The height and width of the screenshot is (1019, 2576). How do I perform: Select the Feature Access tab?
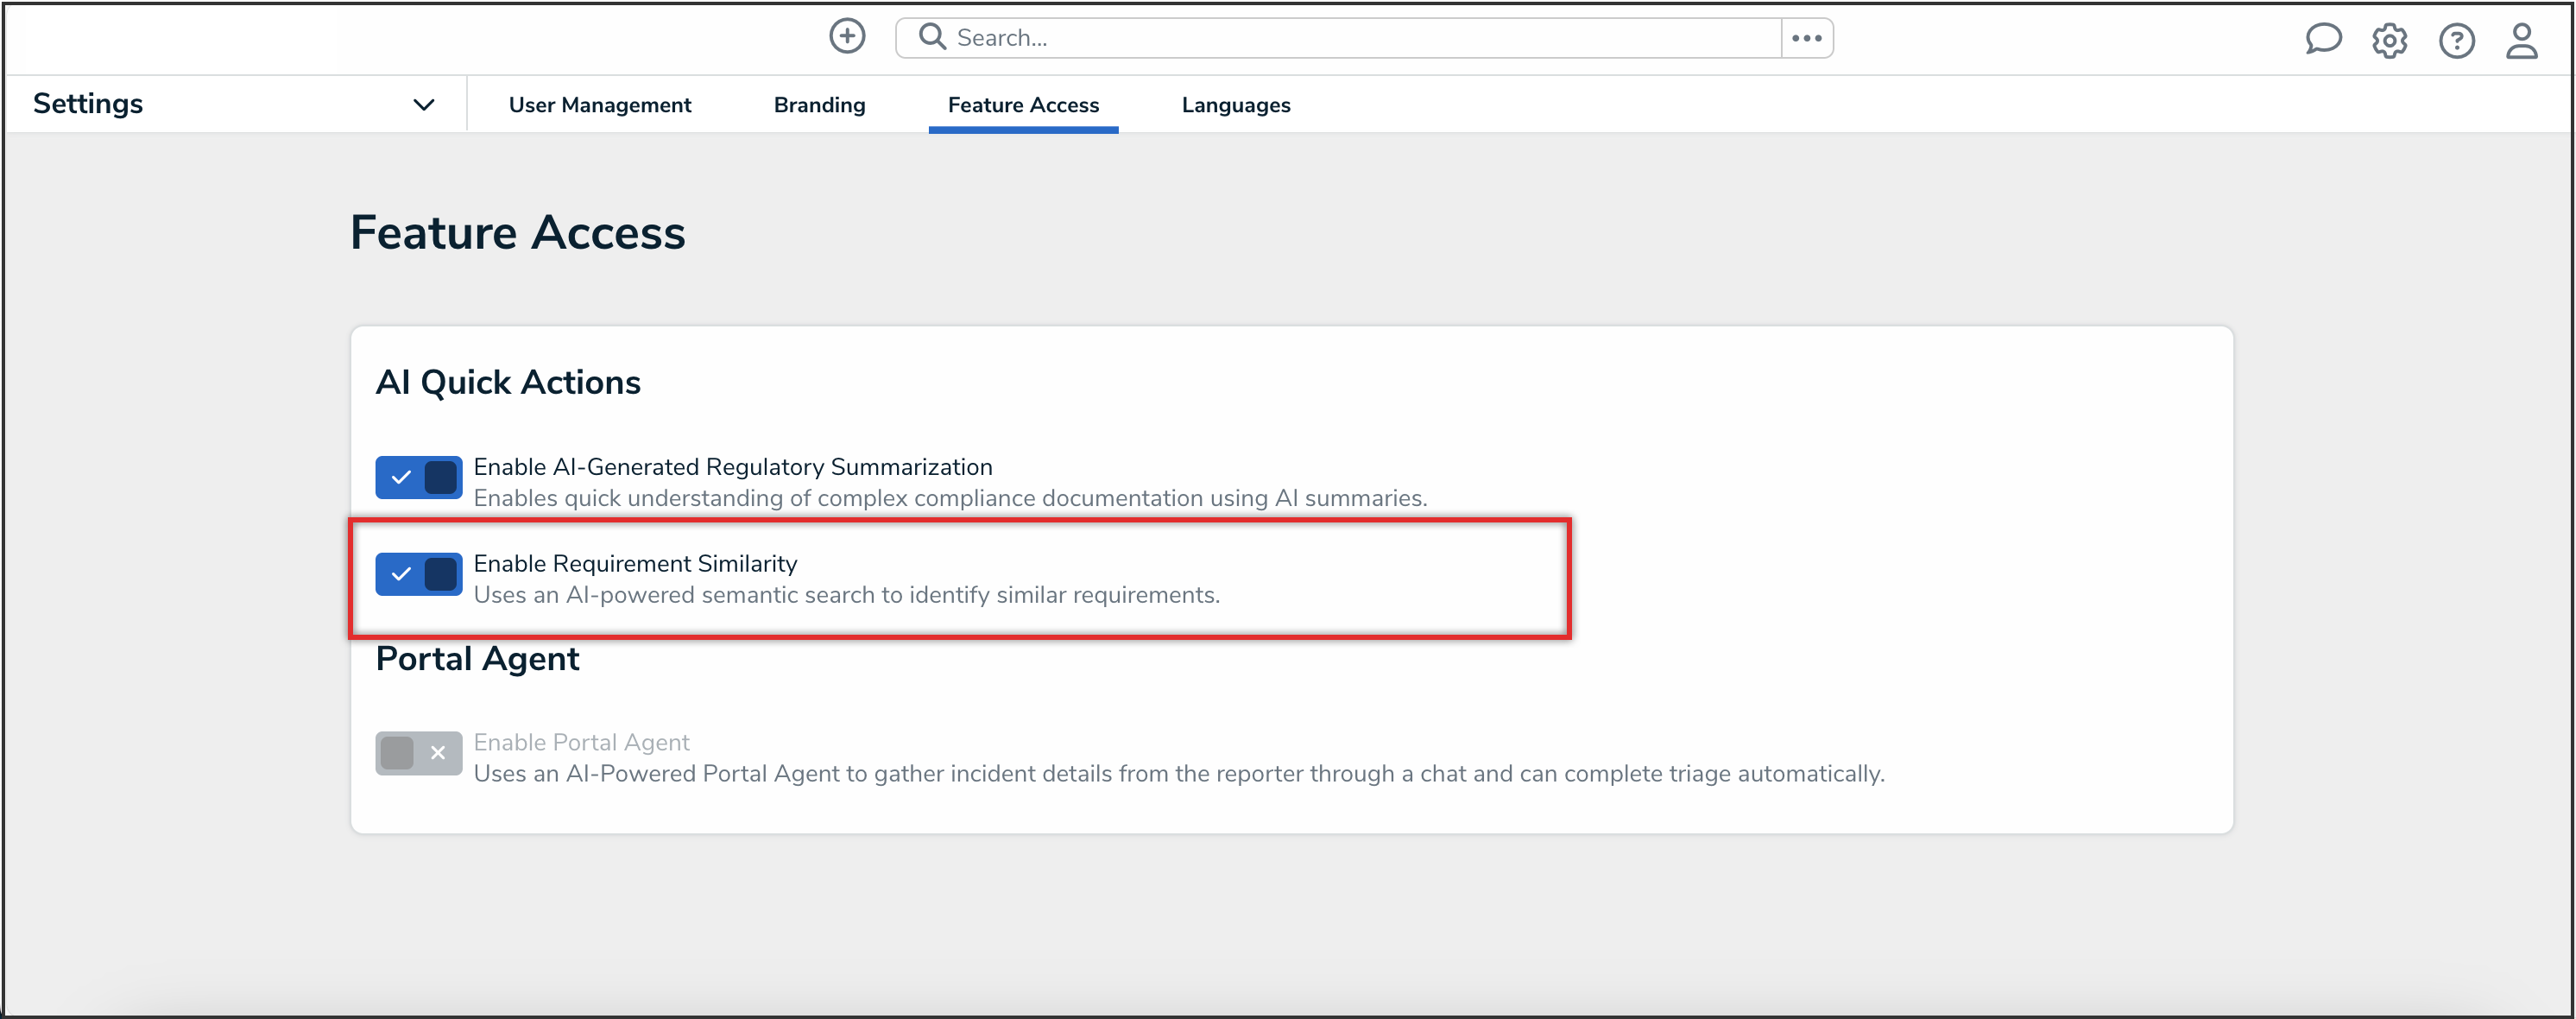[1023, 105]
